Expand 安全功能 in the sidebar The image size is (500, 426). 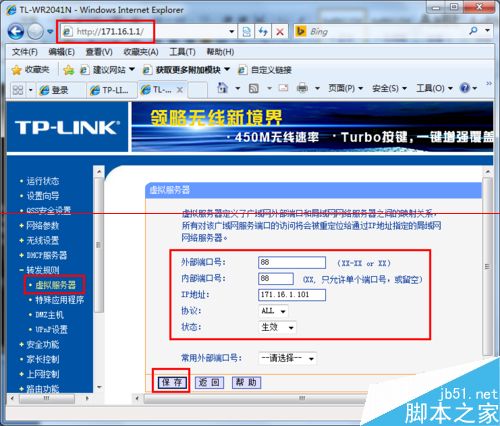[x=43, y=344]
